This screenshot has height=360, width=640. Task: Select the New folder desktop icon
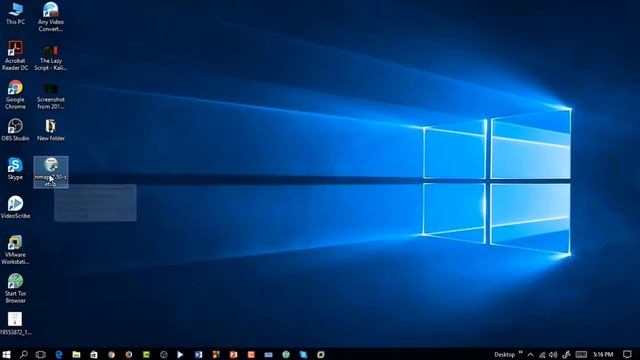click(x=51, y=130)
